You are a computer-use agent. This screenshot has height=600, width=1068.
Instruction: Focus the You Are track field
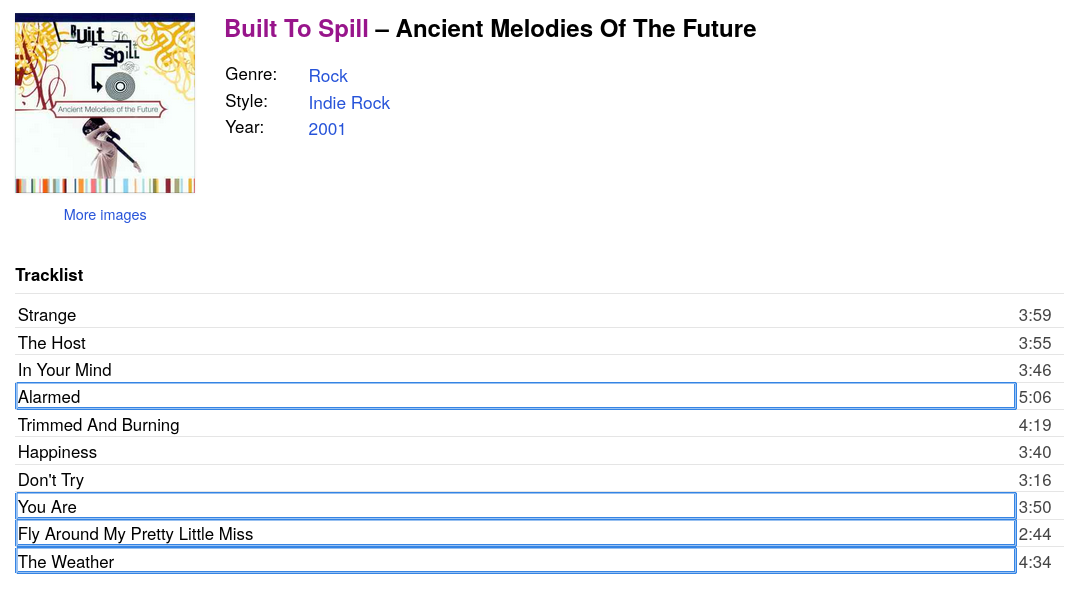click(x=515, y=507)
